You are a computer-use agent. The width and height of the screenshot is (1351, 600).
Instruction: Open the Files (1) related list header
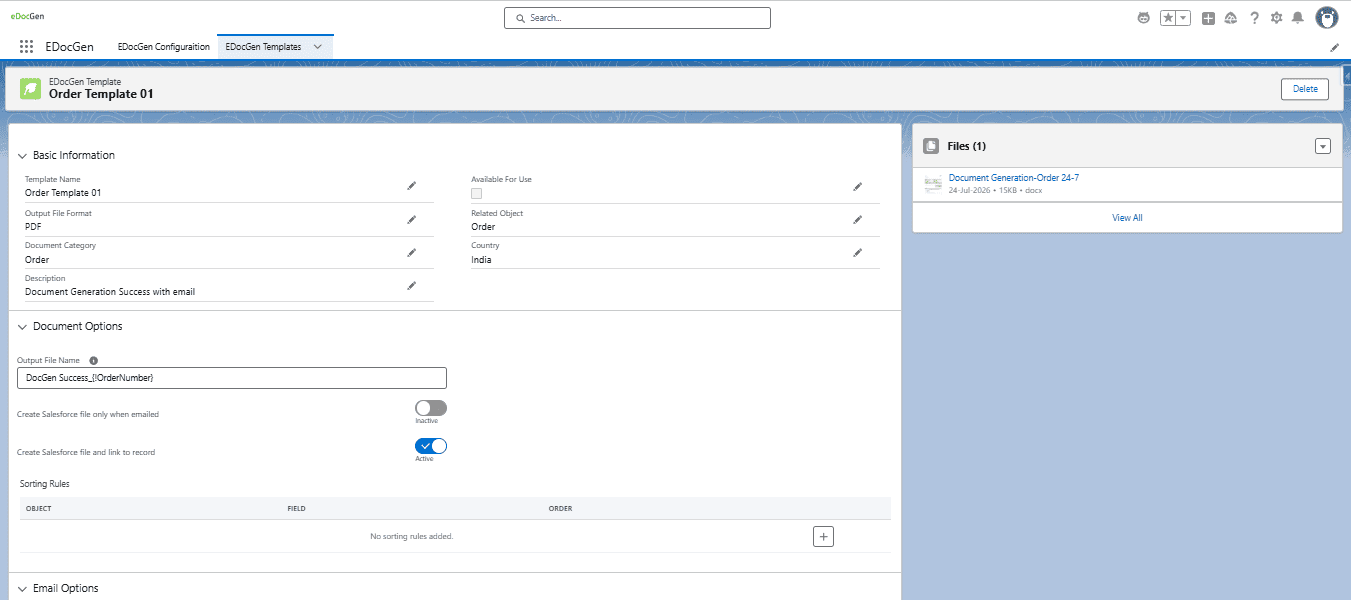click(x=966, y=146)
